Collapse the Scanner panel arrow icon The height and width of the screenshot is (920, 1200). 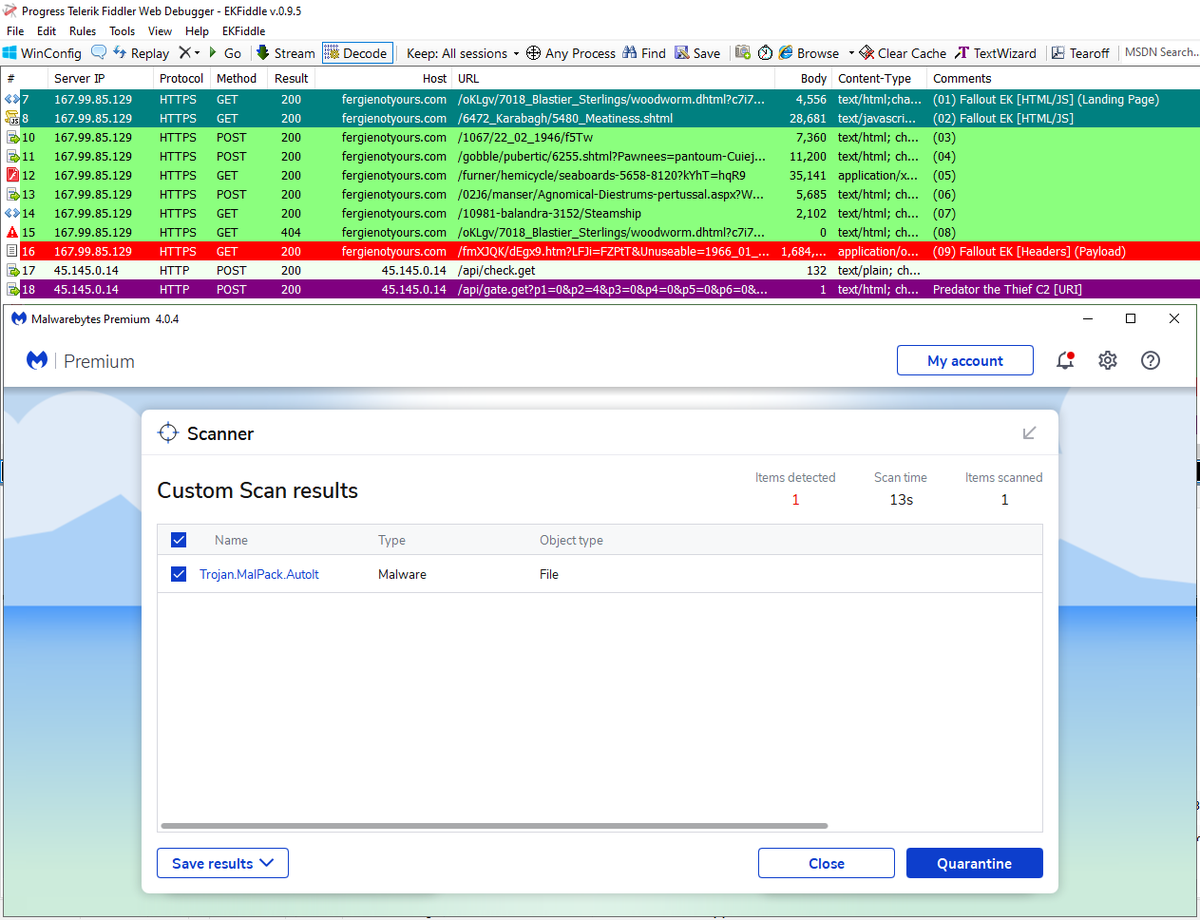click(x=1029, y=433)
